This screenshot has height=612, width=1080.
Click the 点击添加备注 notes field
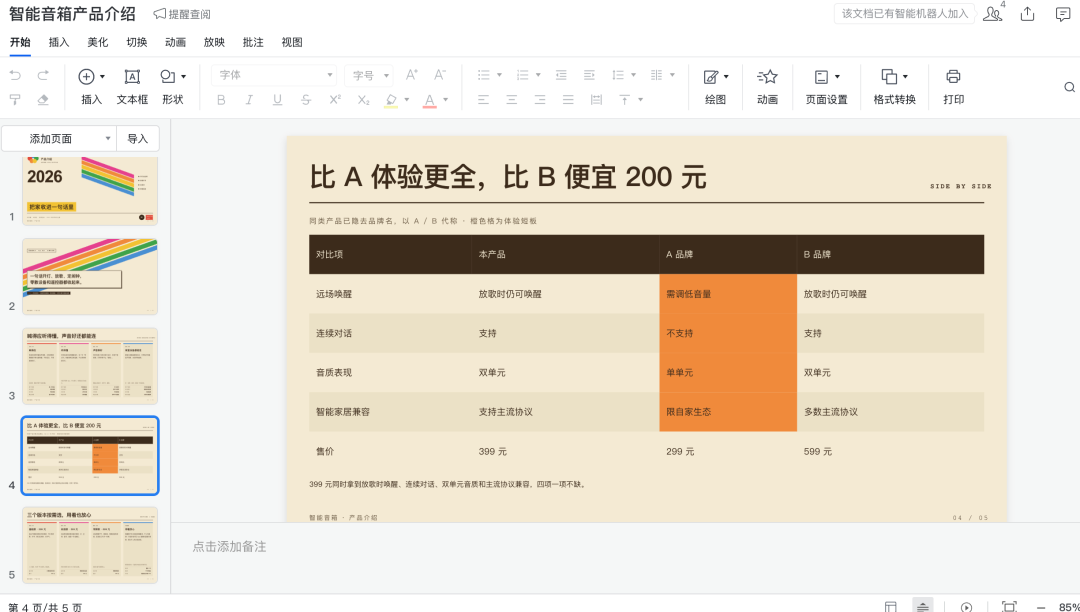[x=229, y=547]
